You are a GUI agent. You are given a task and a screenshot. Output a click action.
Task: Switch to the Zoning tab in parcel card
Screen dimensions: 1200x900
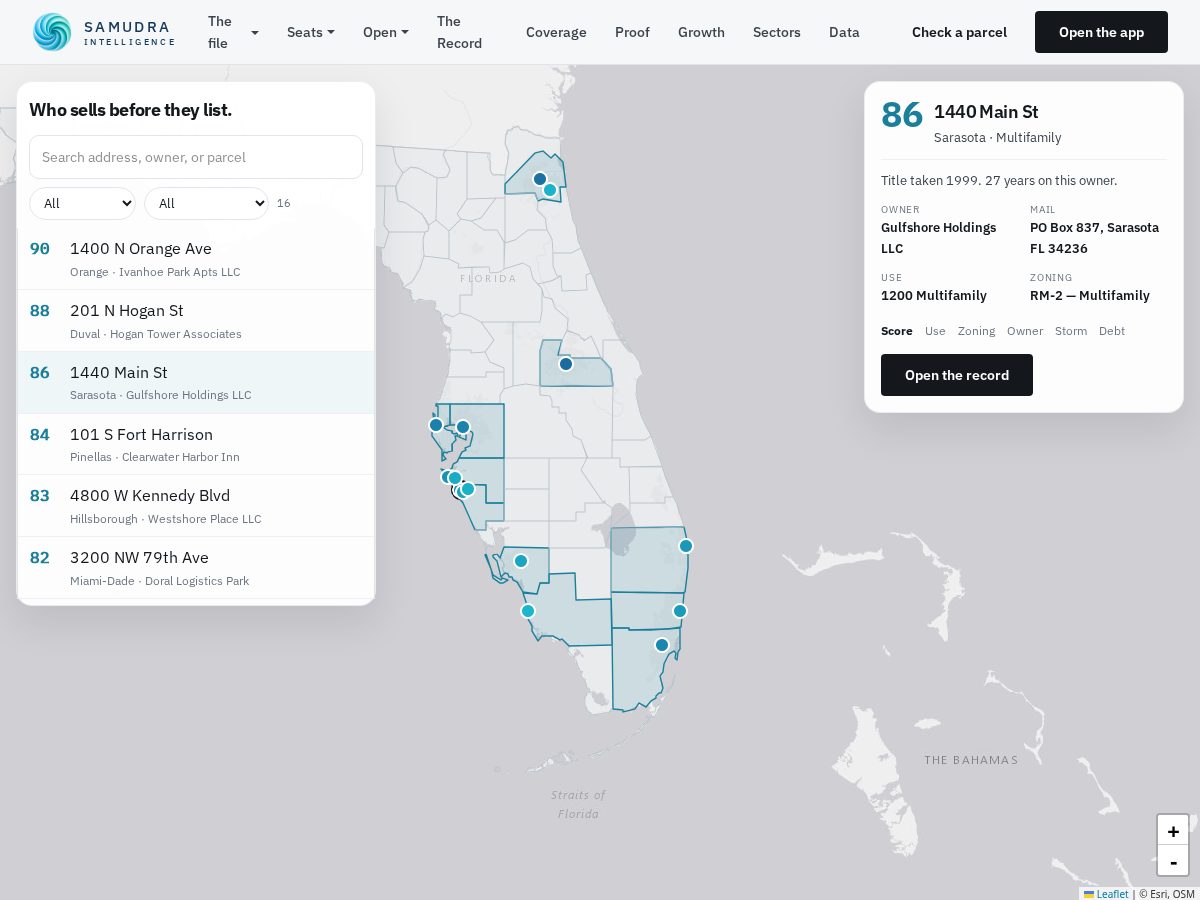976,331
